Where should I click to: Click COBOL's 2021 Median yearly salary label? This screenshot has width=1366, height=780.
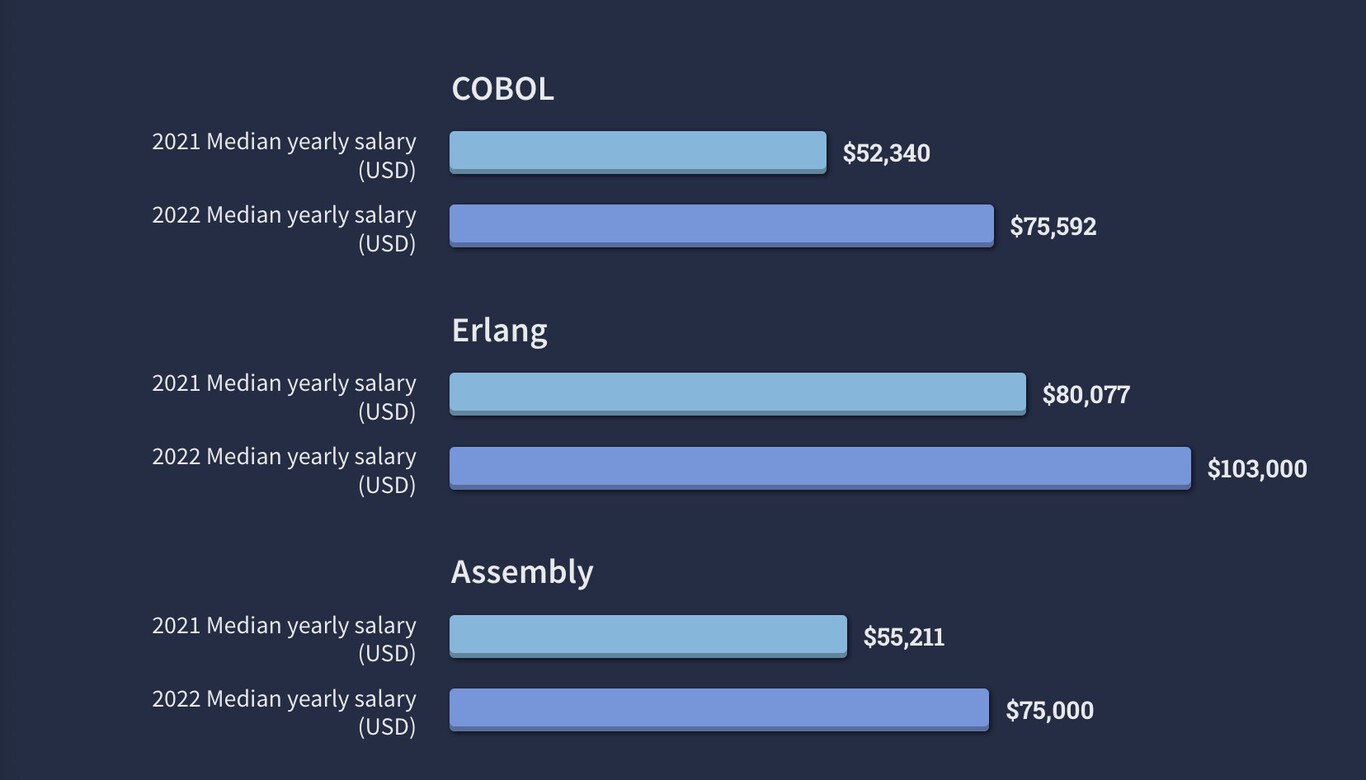284,155
